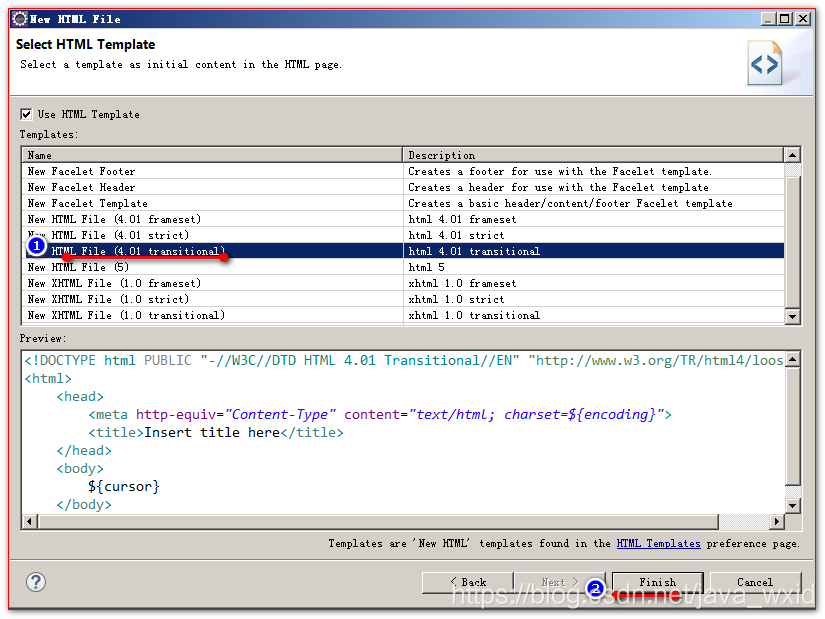The height and width of the screenshot is (619, 825).
Task: Select New HTML File (4.01 strict) row
Action: click(x=403, y=235)
